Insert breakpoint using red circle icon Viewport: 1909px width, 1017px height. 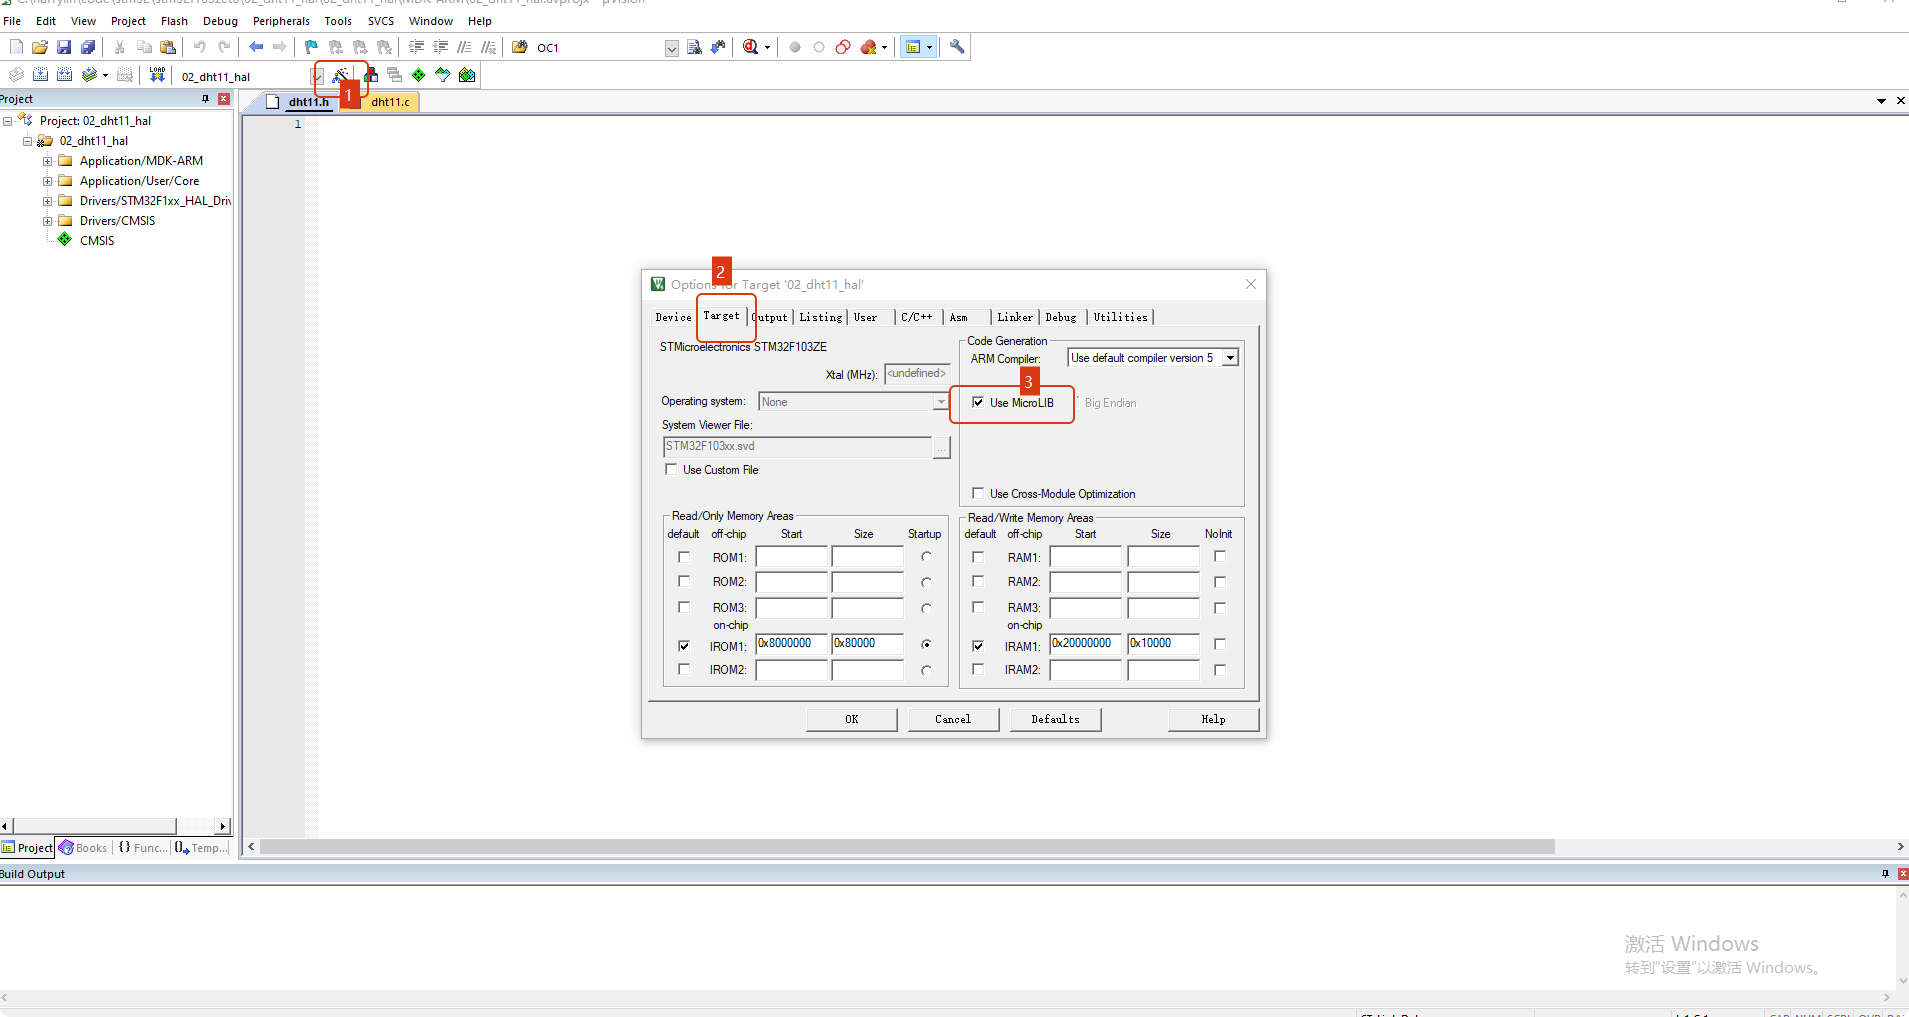795,47
